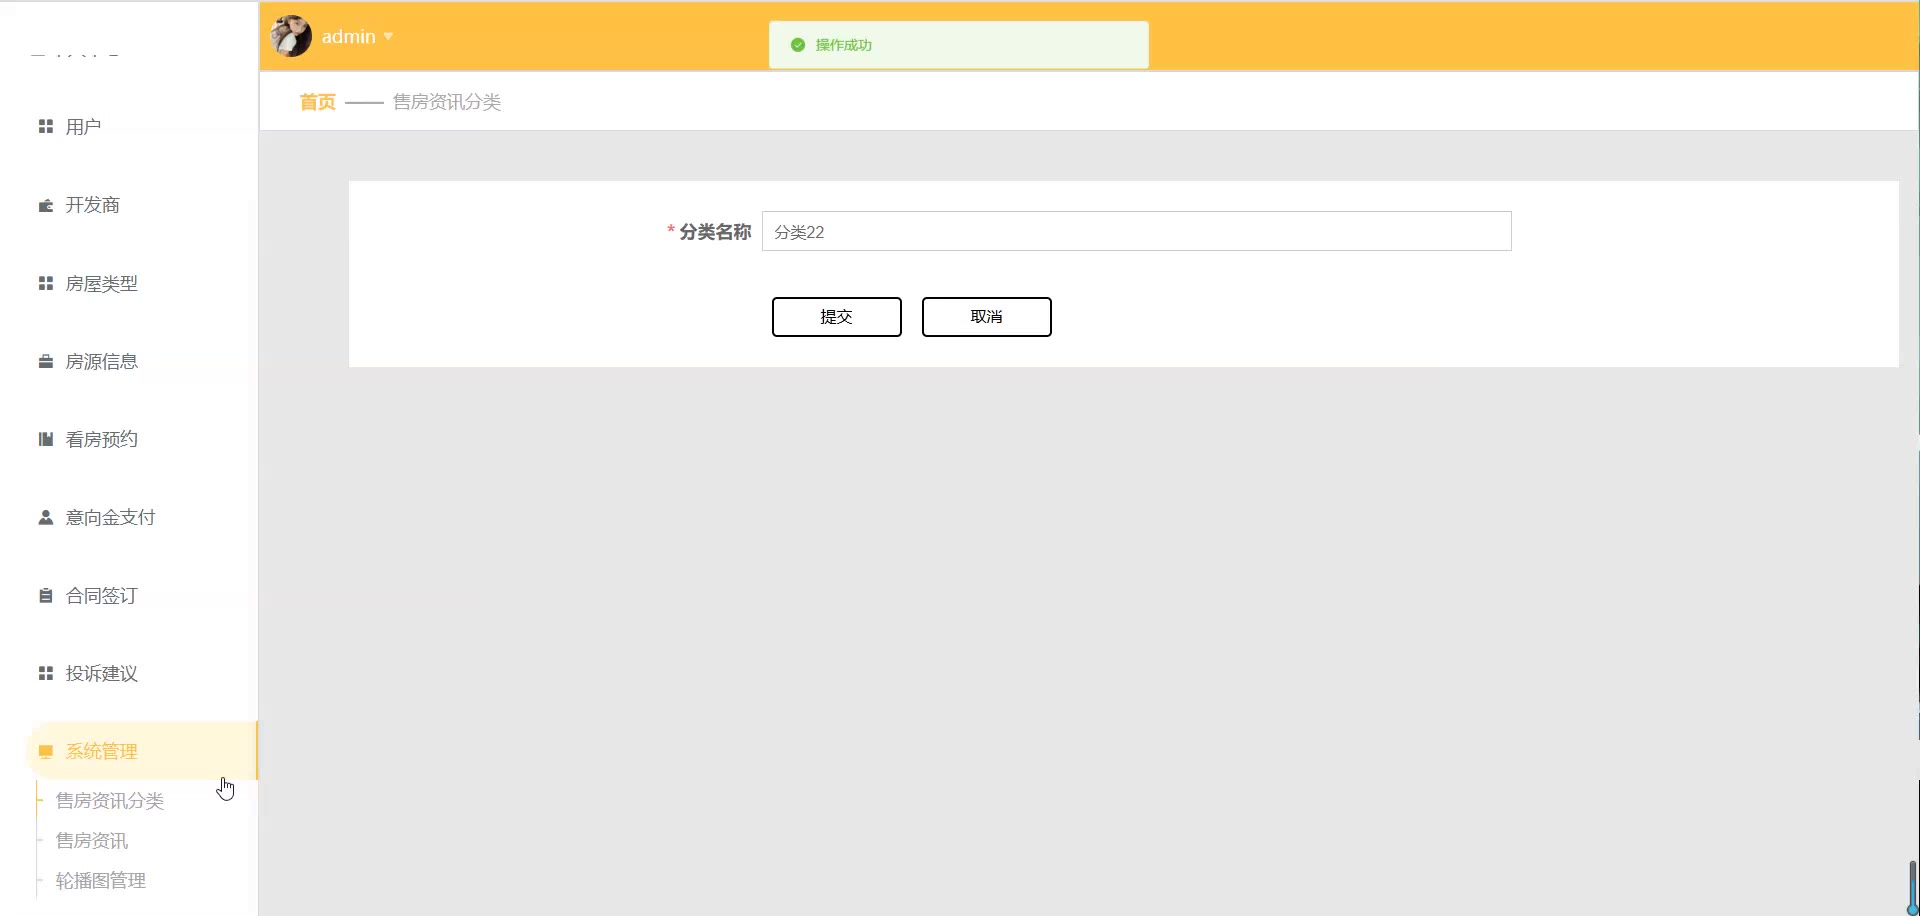Viewport: 1920px width, 916px height.
Task: Click the 分类名称 field label
Action: [x=715, y=232]
